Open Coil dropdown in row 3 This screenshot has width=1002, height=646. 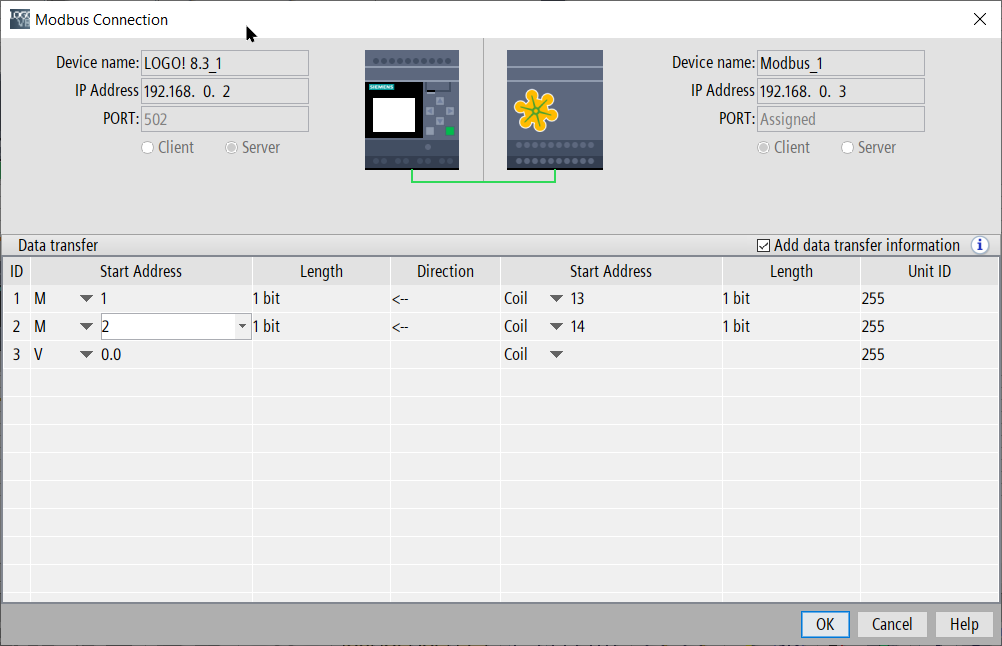(x=556, y=355)
